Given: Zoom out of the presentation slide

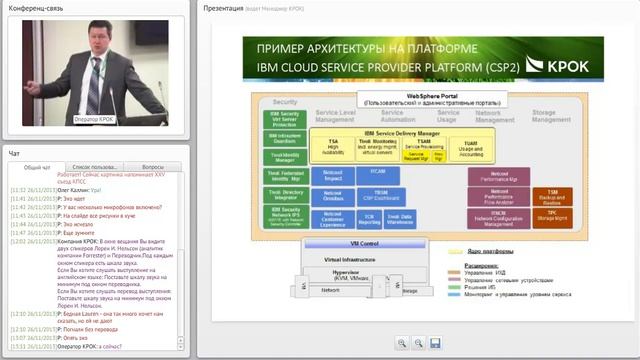Looking at the screenshot, I should pyautogui.click(x=418, y=343).
